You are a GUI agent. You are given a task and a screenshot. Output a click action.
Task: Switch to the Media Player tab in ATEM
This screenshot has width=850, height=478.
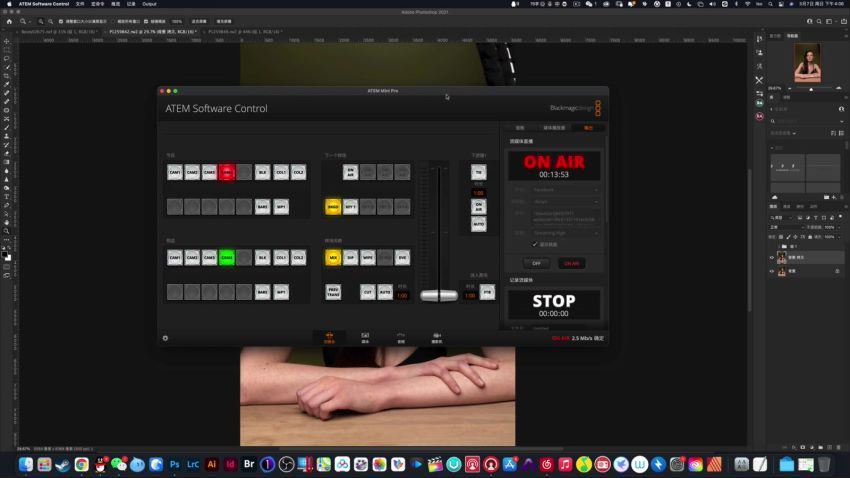point(554,128)
